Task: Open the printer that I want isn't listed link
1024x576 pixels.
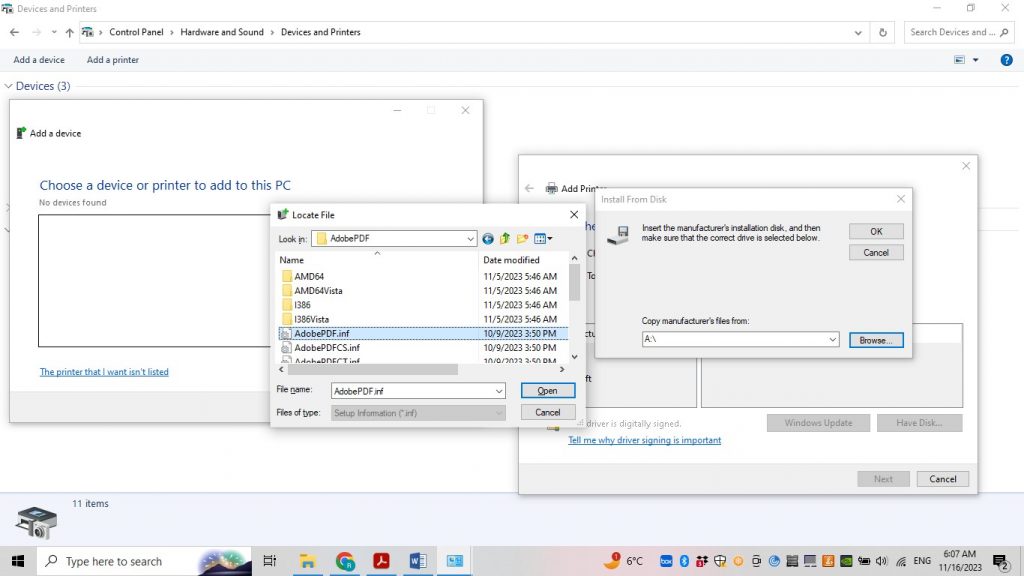Action: (x=104, y=371)
